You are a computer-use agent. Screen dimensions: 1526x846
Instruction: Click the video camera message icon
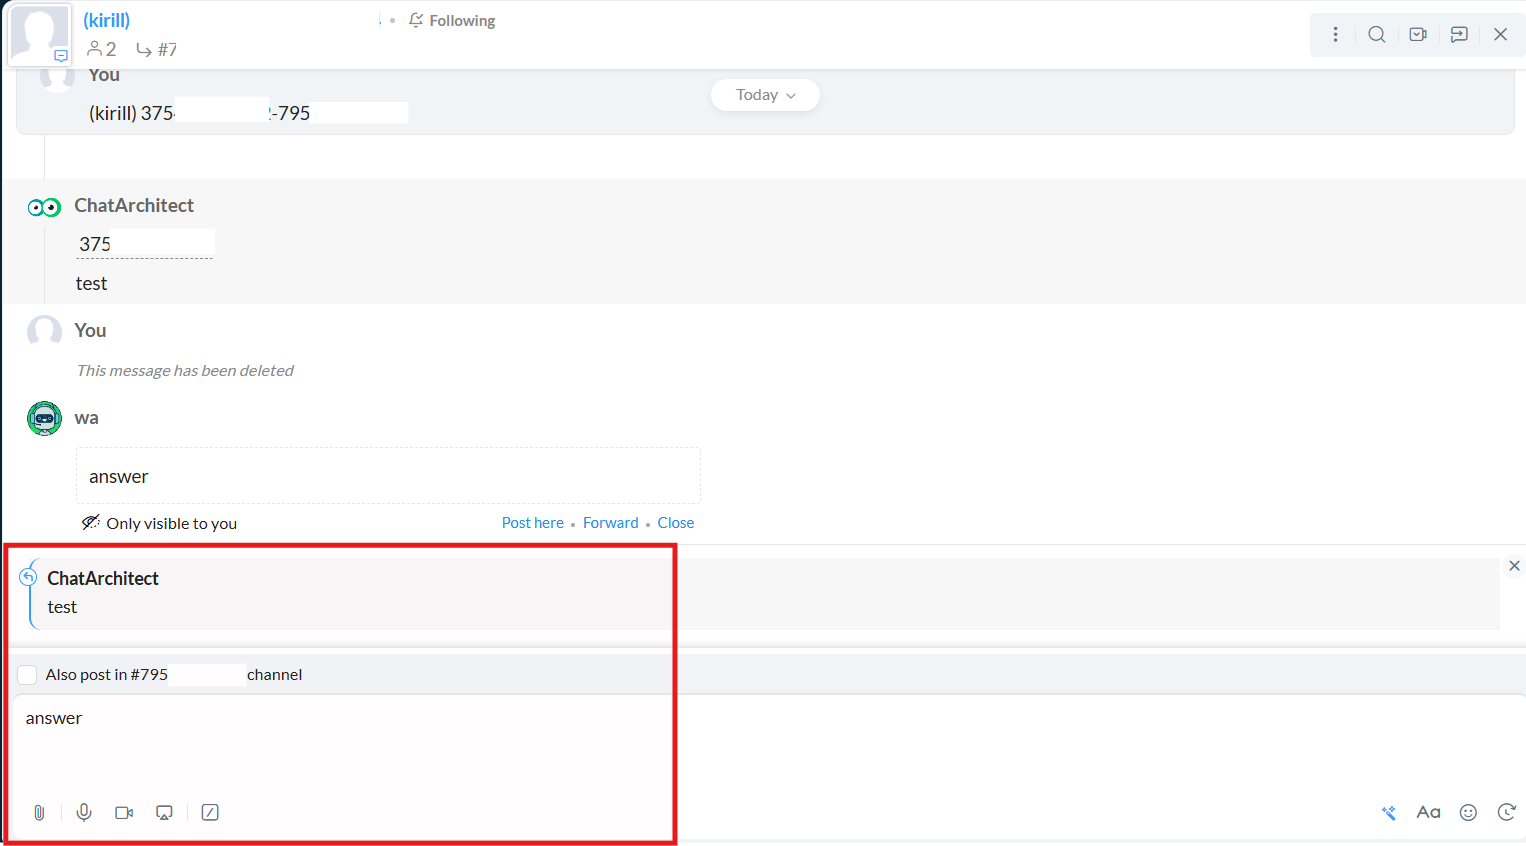click(124, 813)
